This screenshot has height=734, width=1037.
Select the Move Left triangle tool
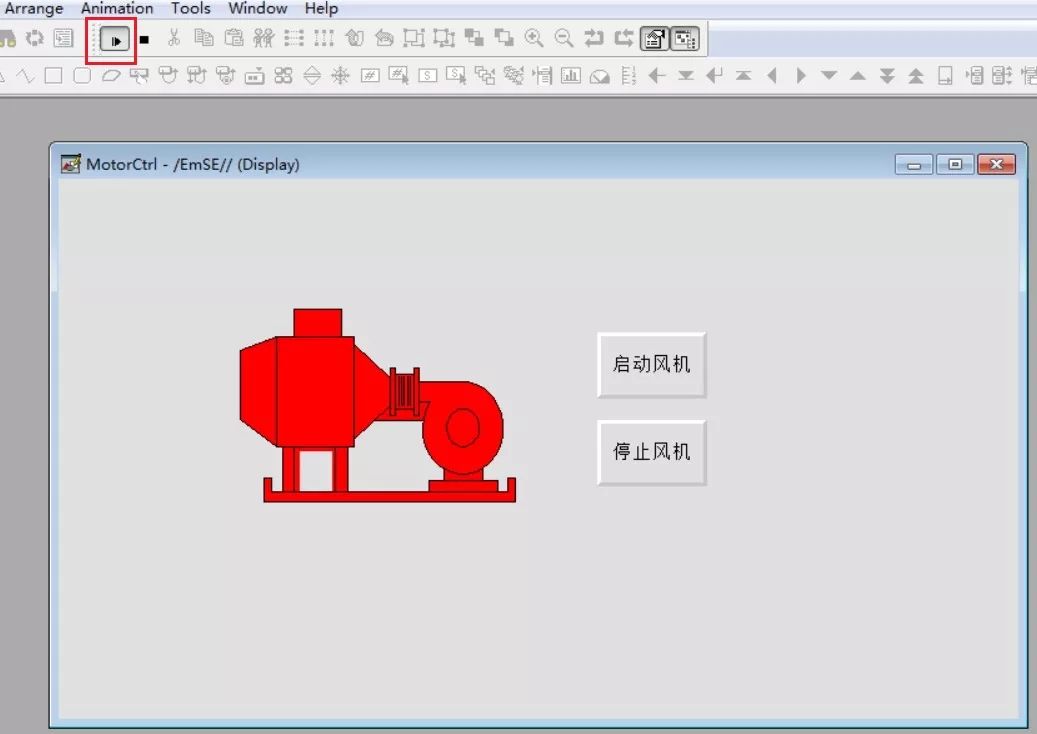(772, 75)
